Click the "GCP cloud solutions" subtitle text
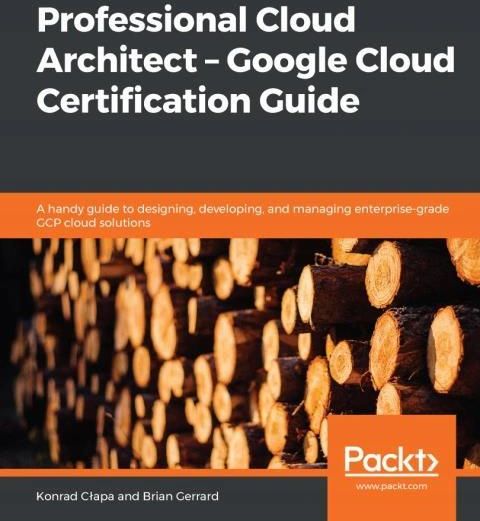 pyautogui.click(x=93, y=223)
